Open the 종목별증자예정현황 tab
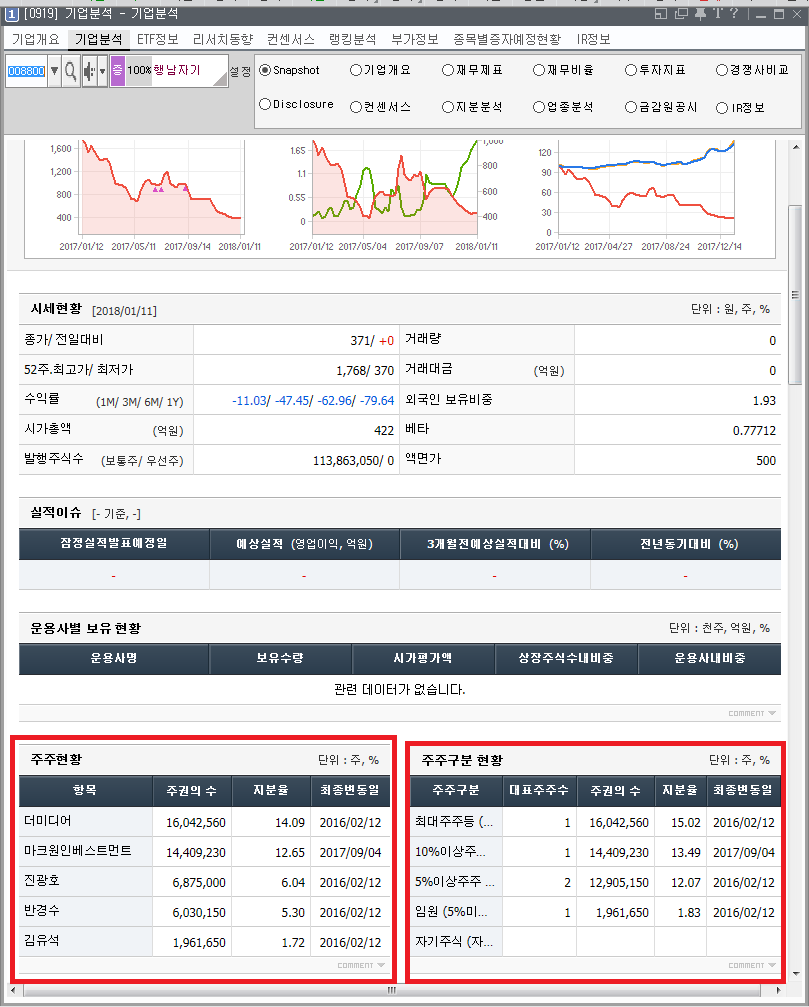The image size is (809, 1007). [x=507, y=39]
